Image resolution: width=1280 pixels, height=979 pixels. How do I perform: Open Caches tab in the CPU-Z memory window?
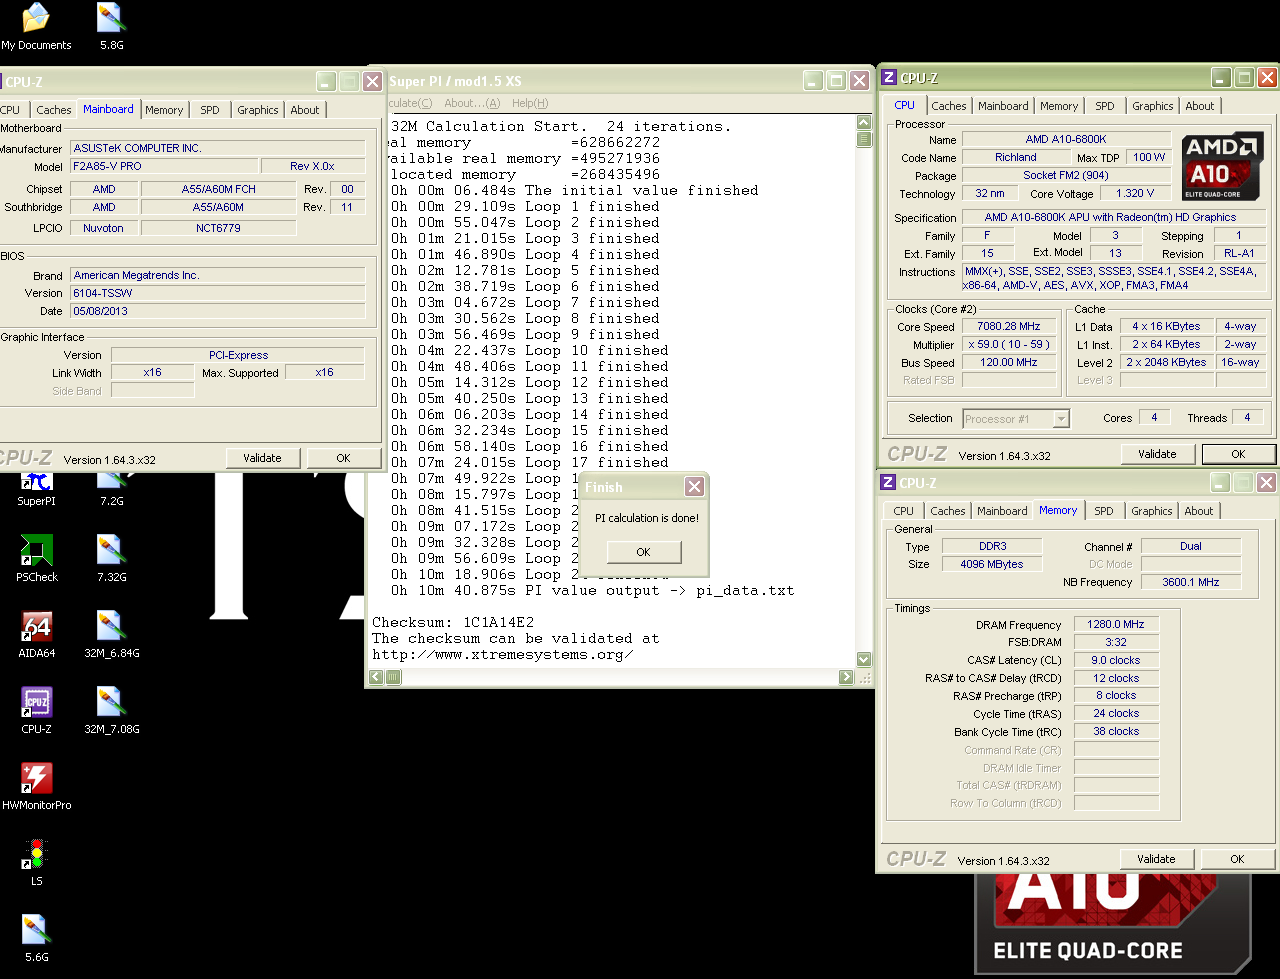point(948,511)
